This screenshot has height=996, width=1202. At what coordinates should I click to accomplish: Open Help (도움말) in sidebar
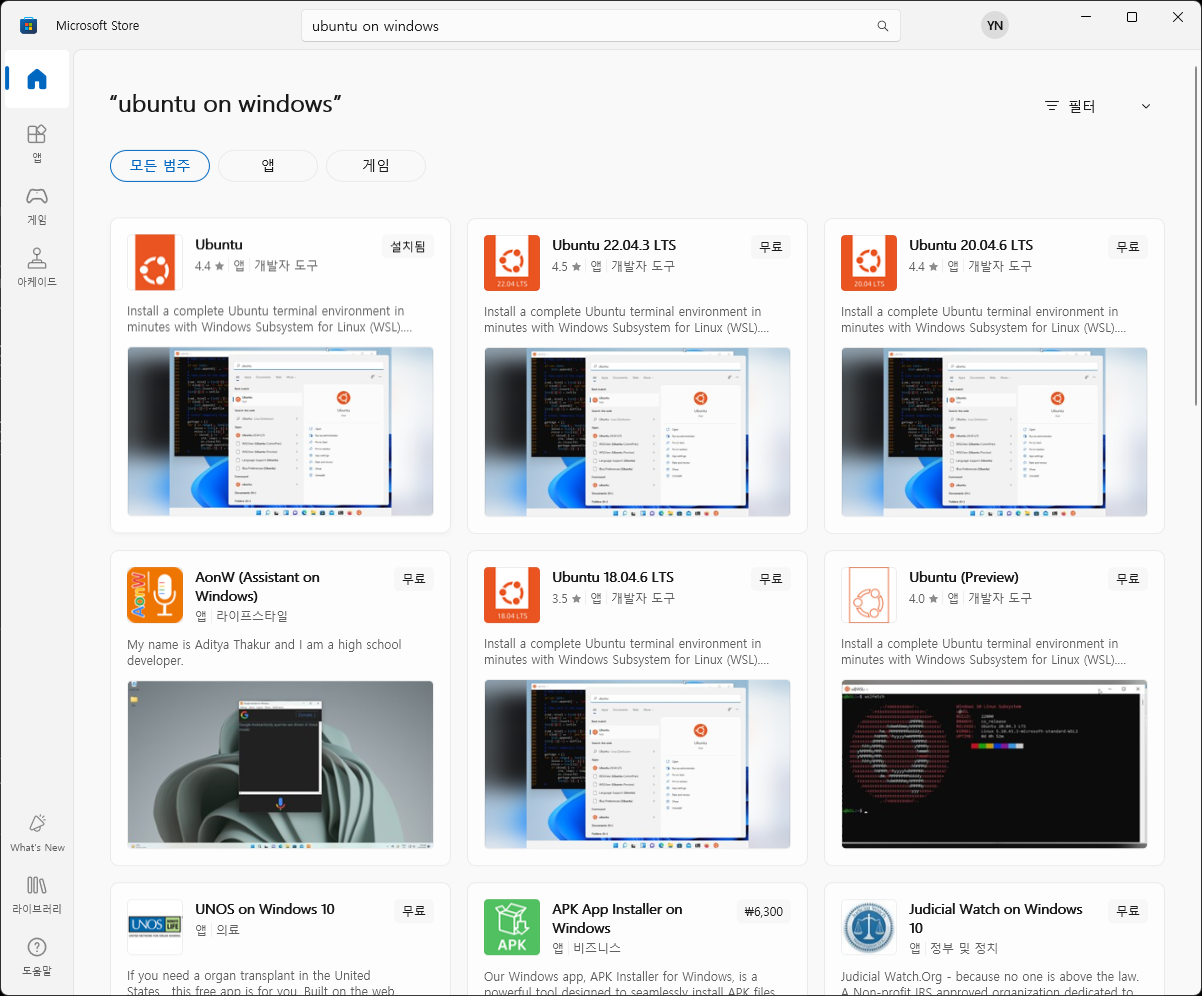tap(37, 956)
